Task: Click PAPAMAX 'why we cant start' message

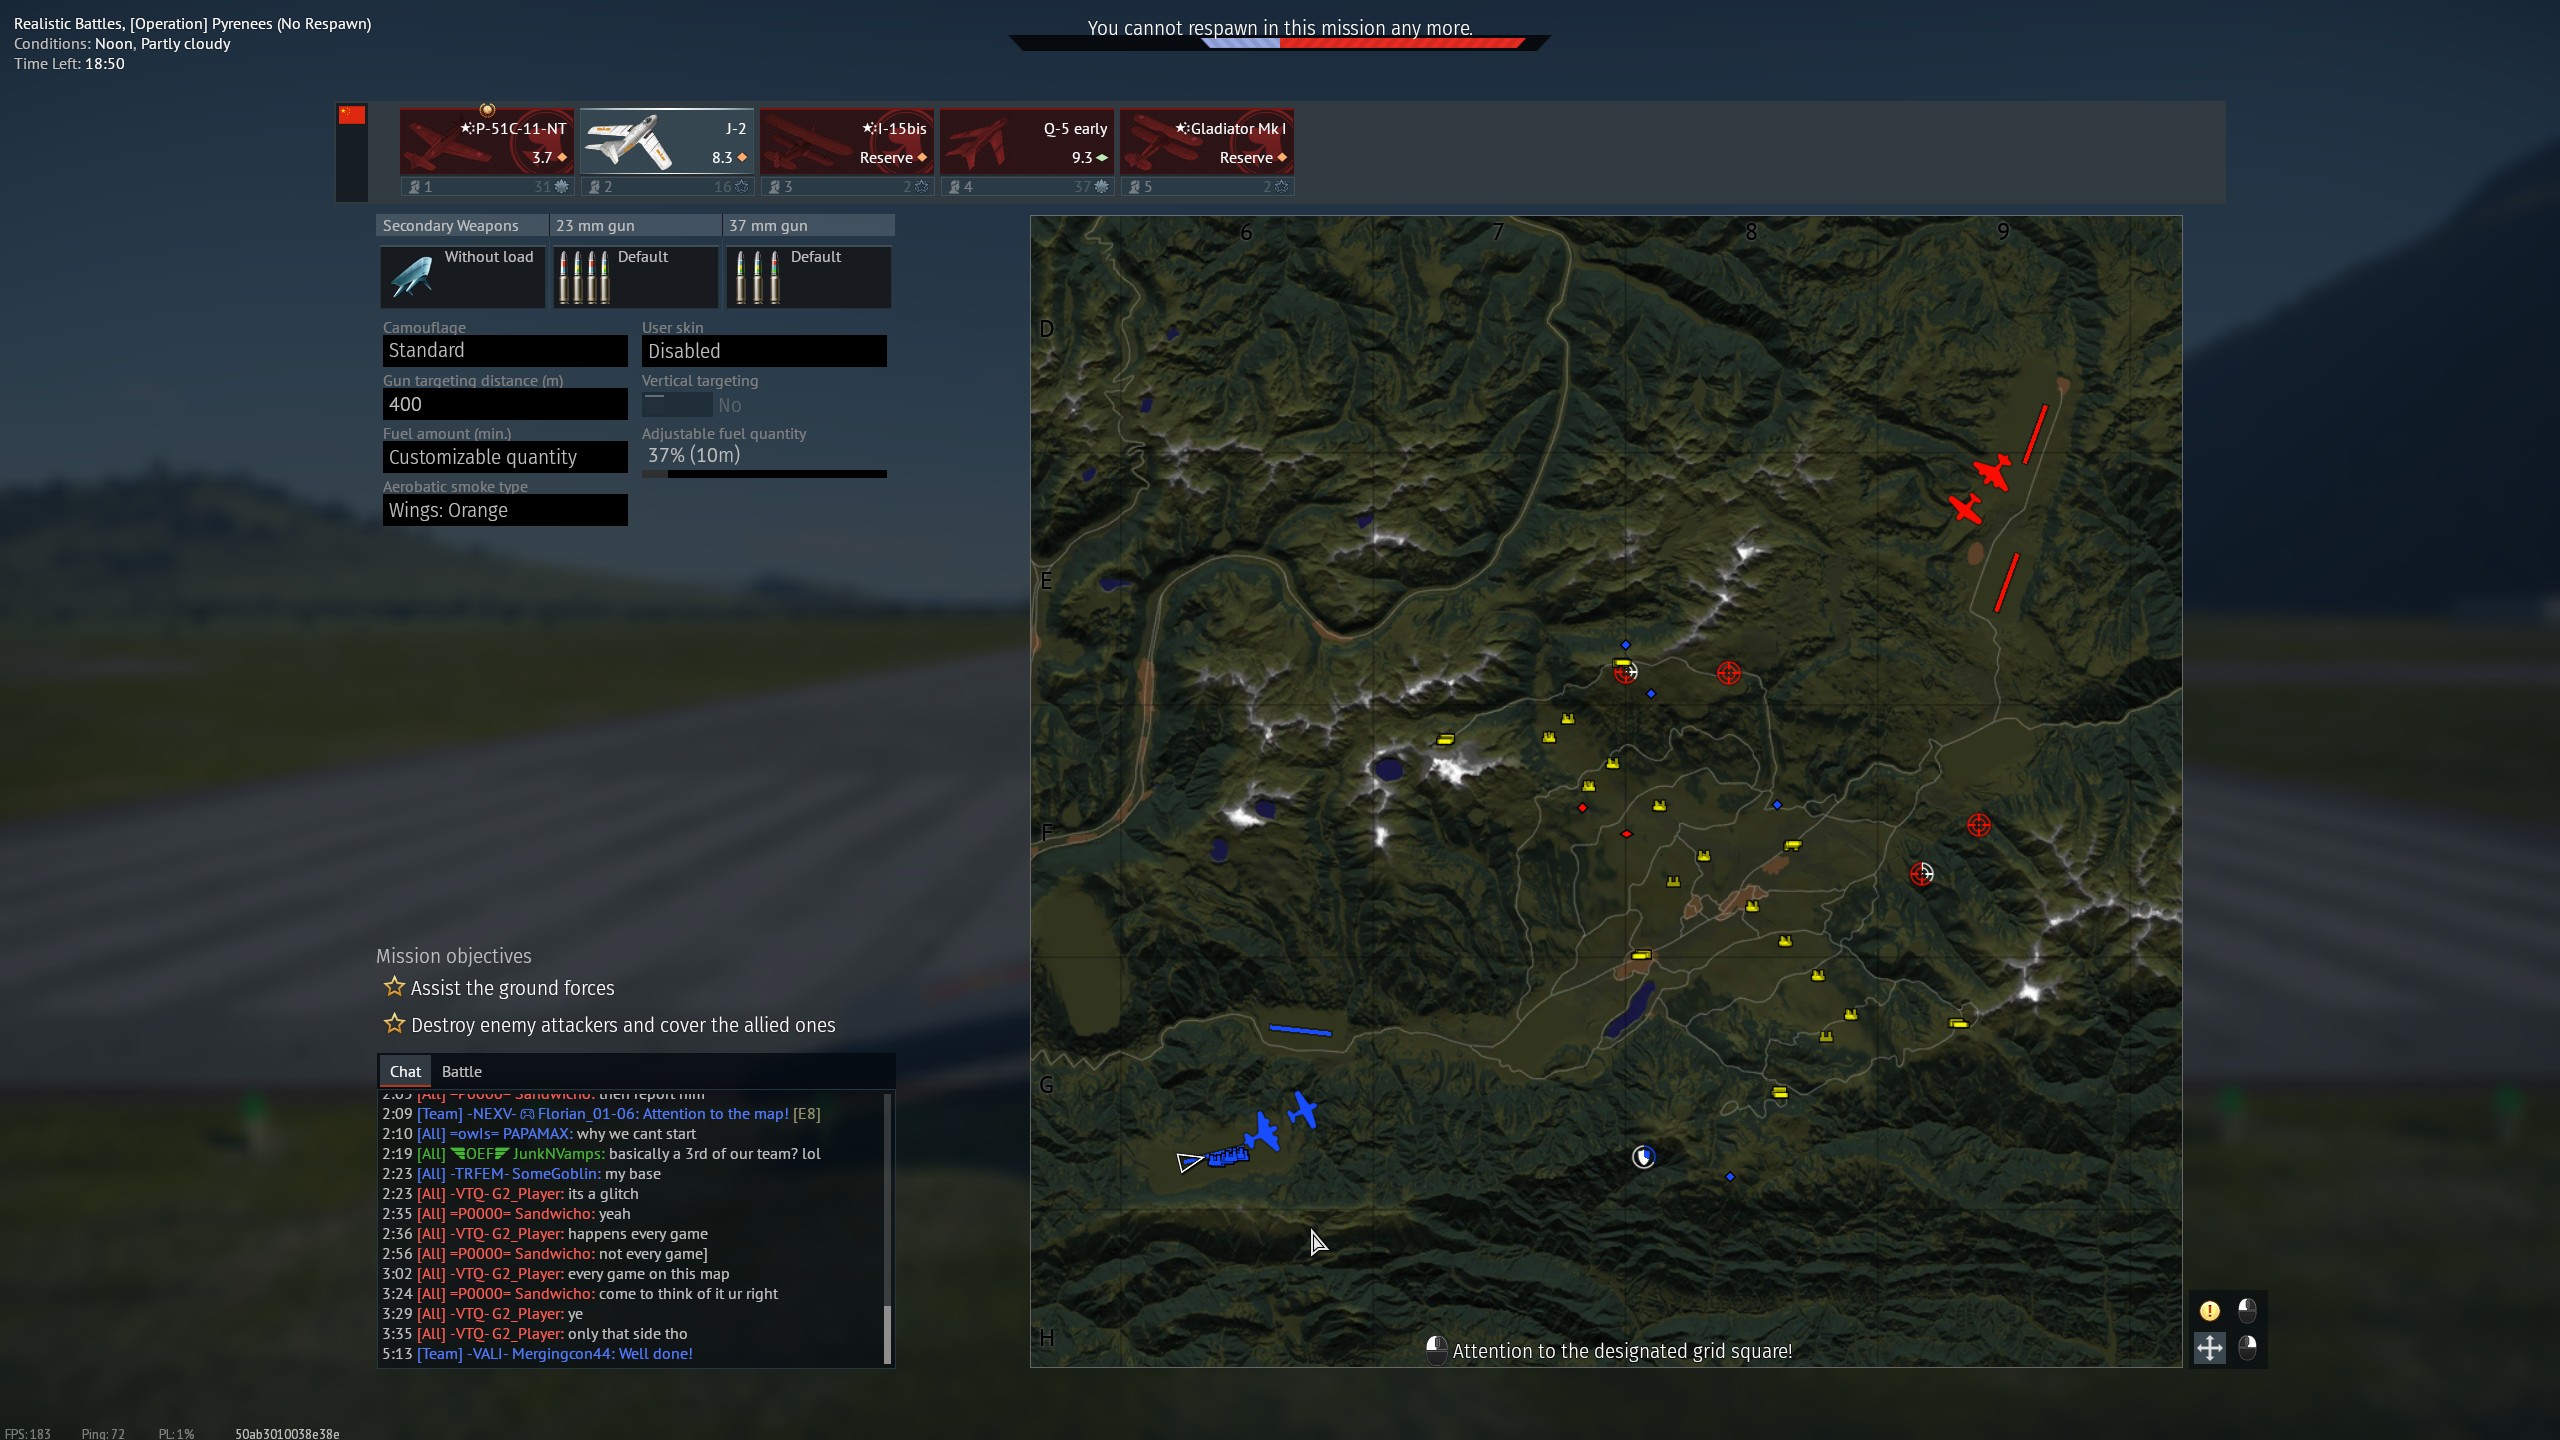Action: click(x=539, y=1134)
